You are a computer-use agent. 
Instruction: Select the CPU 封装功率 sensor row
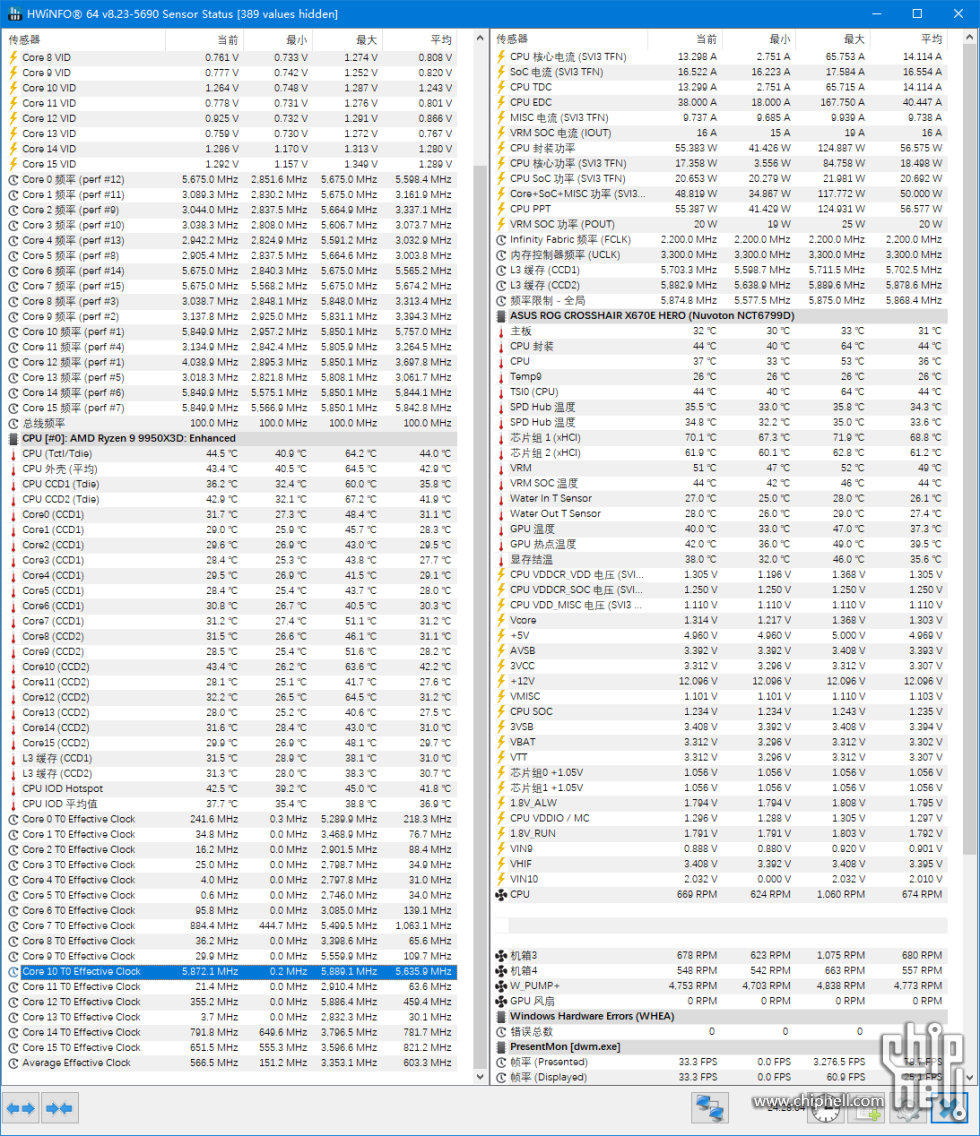click(x=719, y=148)
